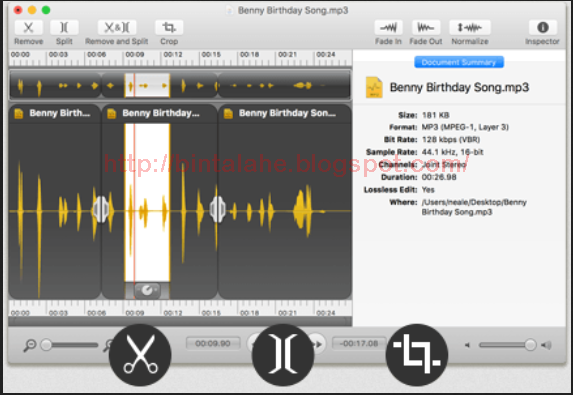
Task: Click the split handle between first and second clips
Action: [101, 209]
